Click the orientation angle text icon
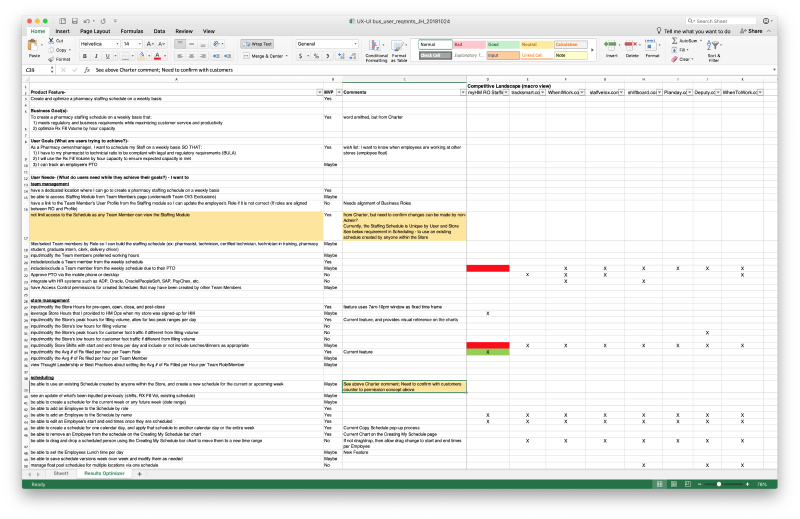 217,44
